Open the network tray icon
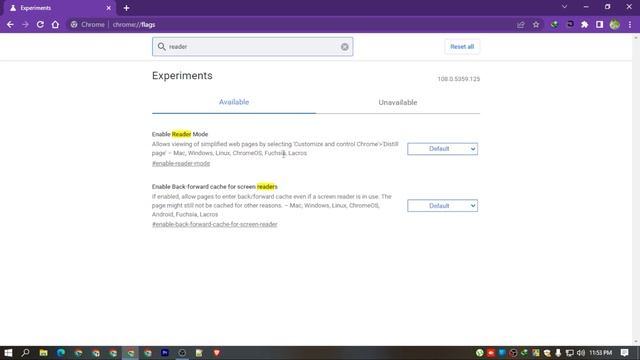 pos(569,353)
